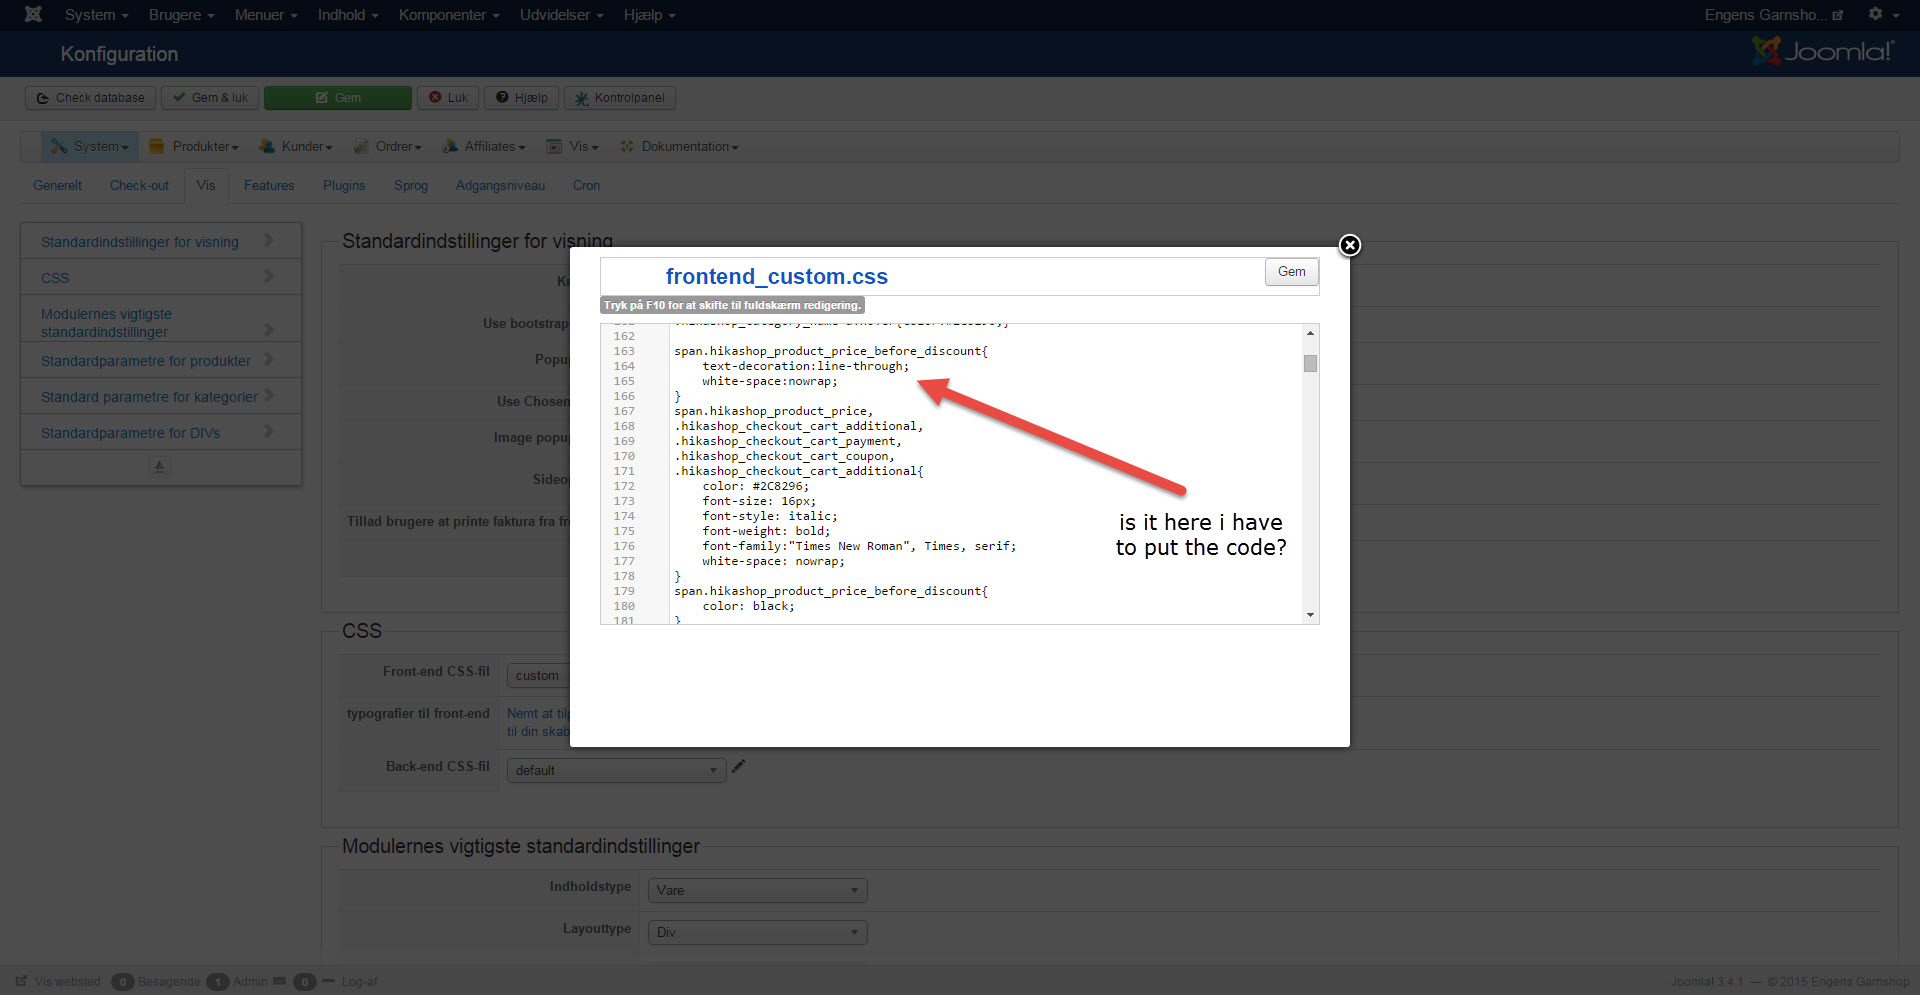The image size is (1920, 995).
Task: Open the Dokumentation dropdown menu
Action: point(679,147)
